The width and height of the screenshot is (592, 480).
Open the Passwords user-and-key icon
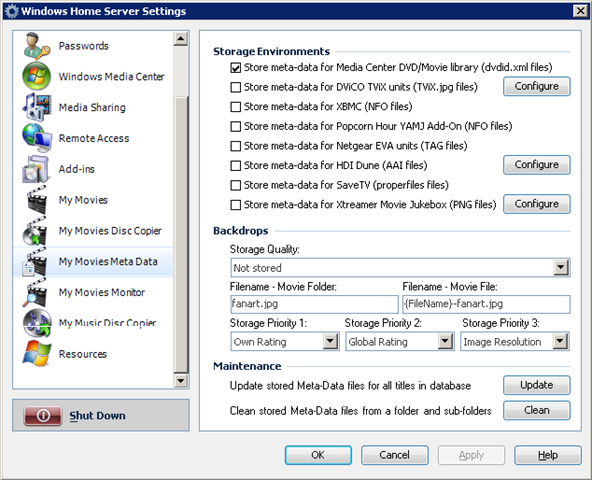tap(37, 46)
